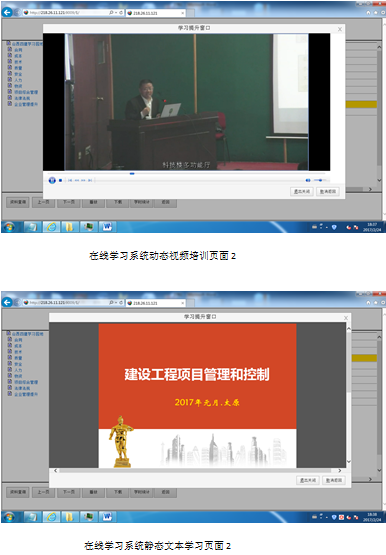
Task: Open 项目综合管理 tree node beside the slide viewer
Action: (x=26, y=382)
